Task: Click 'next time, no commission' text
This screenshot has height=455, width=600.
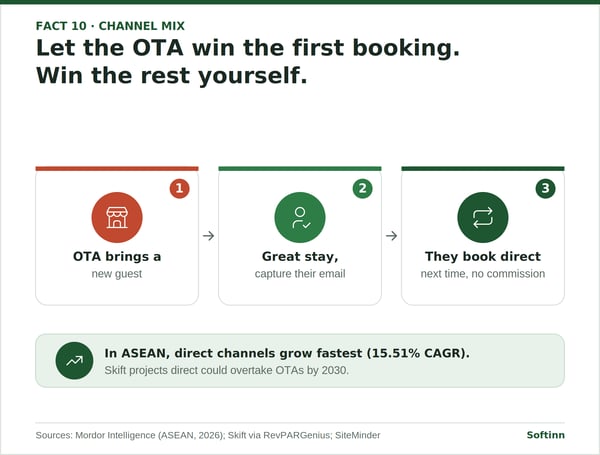Action: coord(483,274)
